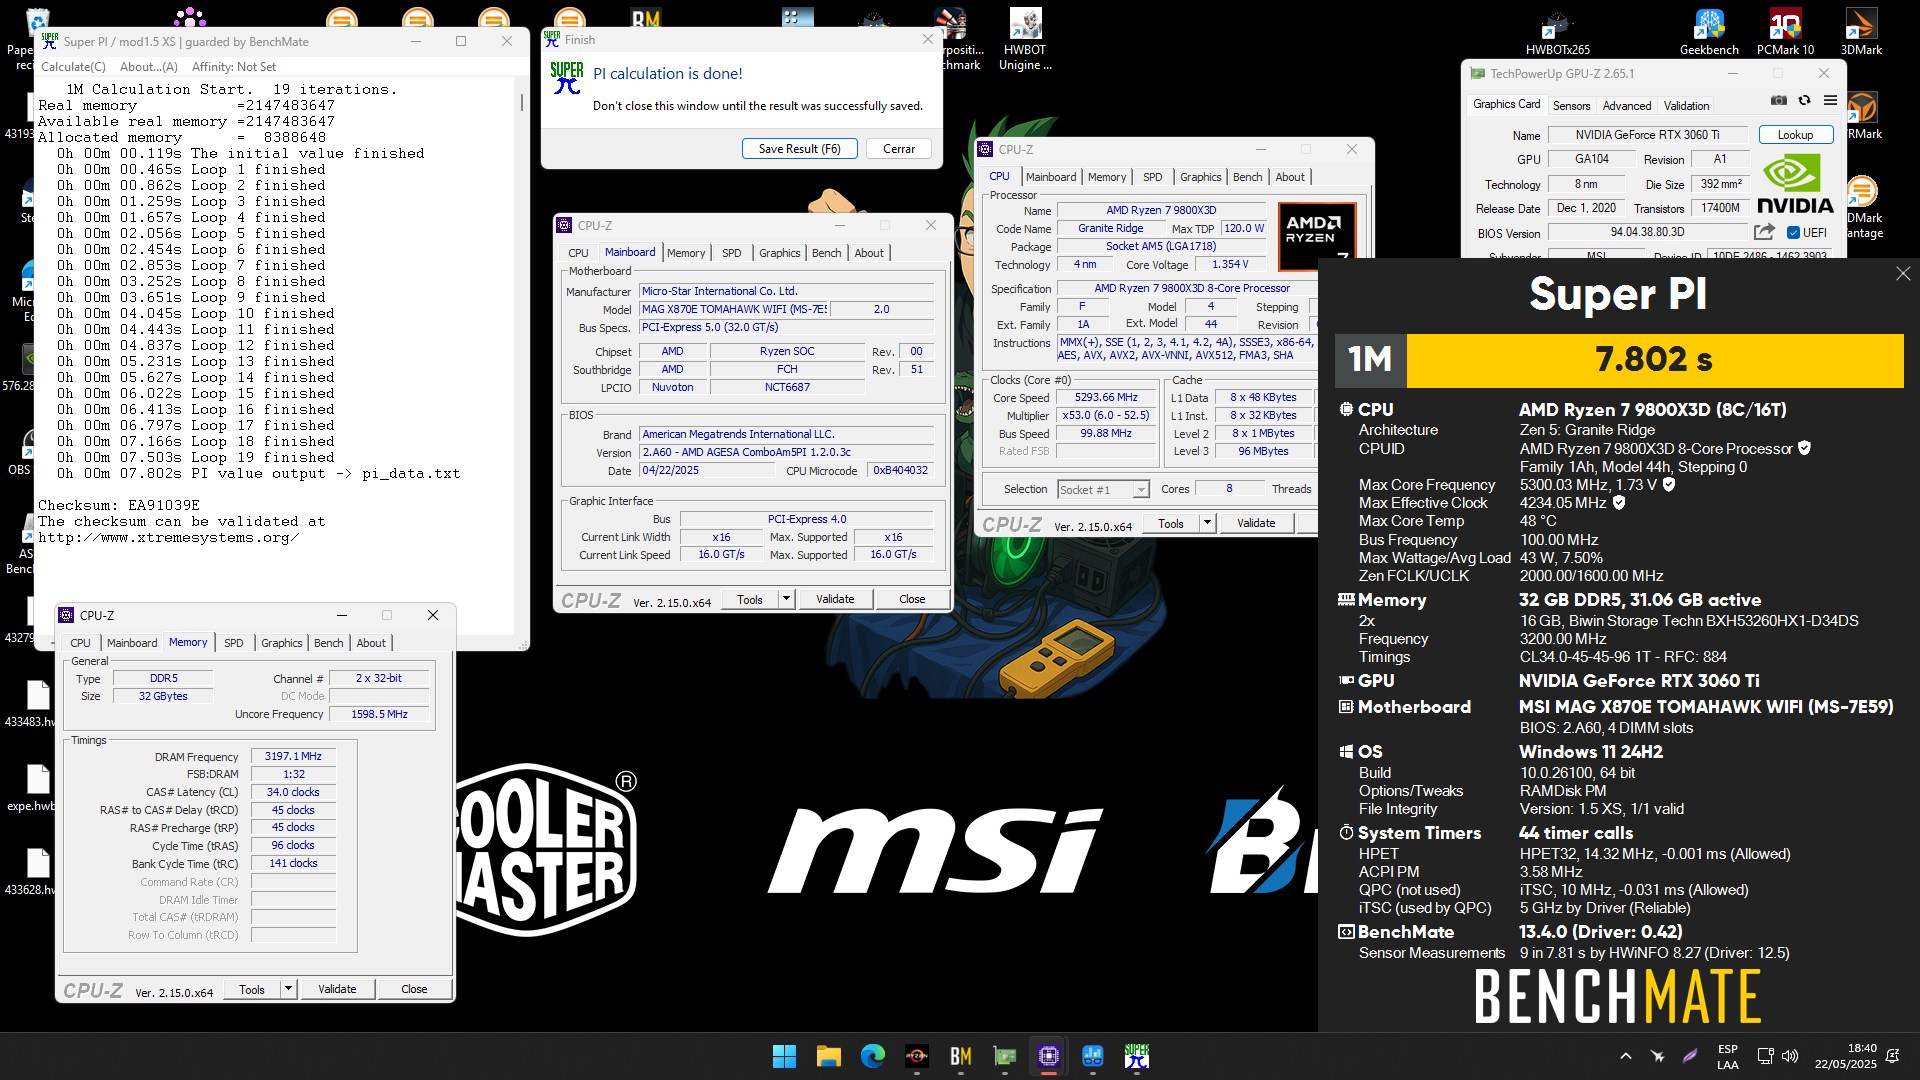Screen dimensions: 1920x1080
Task: Expand Tools dropdown arrow in CPU-Z CPU window
Action: tap(1207, 523)
